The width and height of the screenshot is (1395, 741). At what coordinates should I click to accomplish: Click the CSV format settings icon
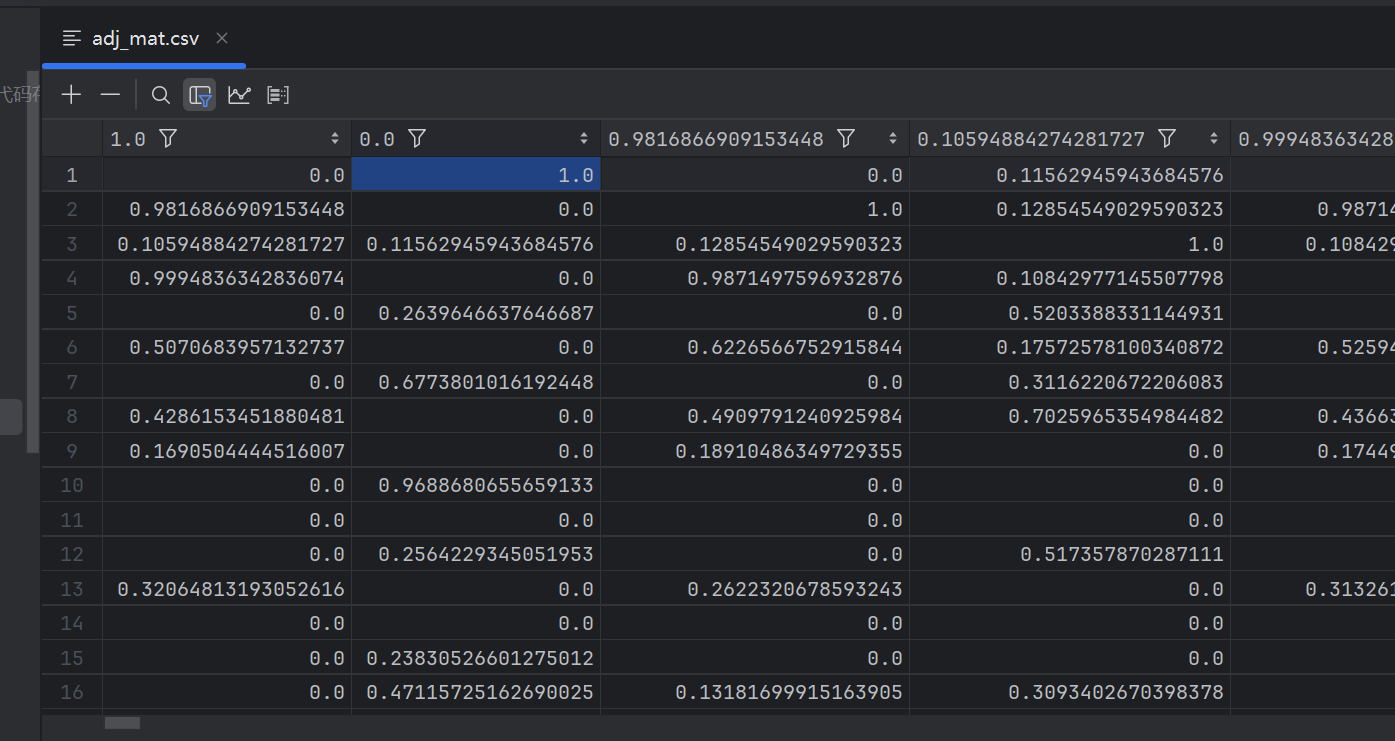pyautogui.click(x=278, y=95)
